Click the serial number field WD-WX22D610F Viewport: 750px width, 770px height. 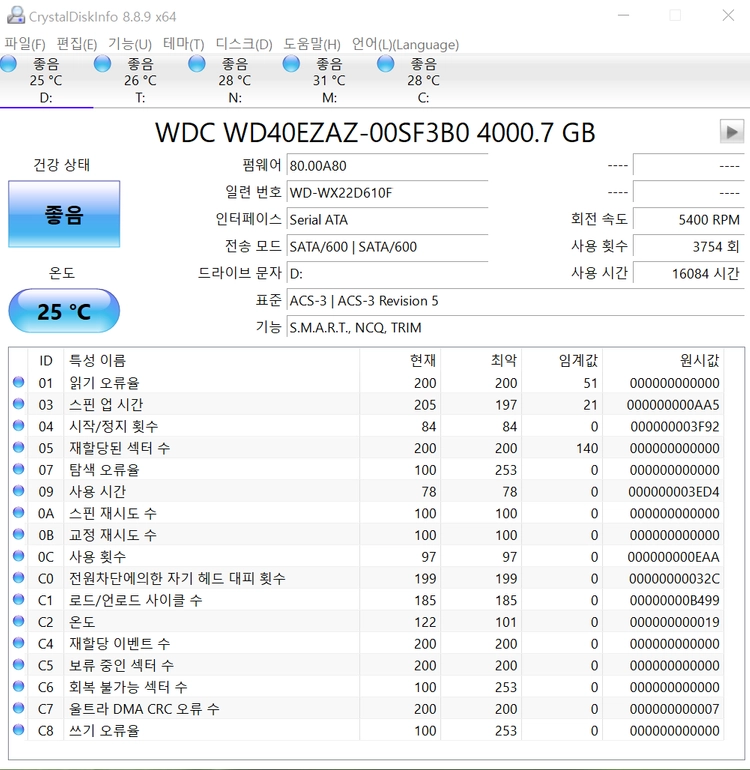click(x=387, y=192)
